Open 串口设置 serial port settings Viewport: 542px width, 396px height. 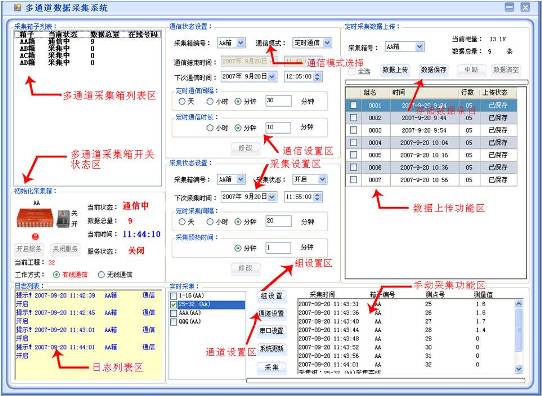coord(272,331)
